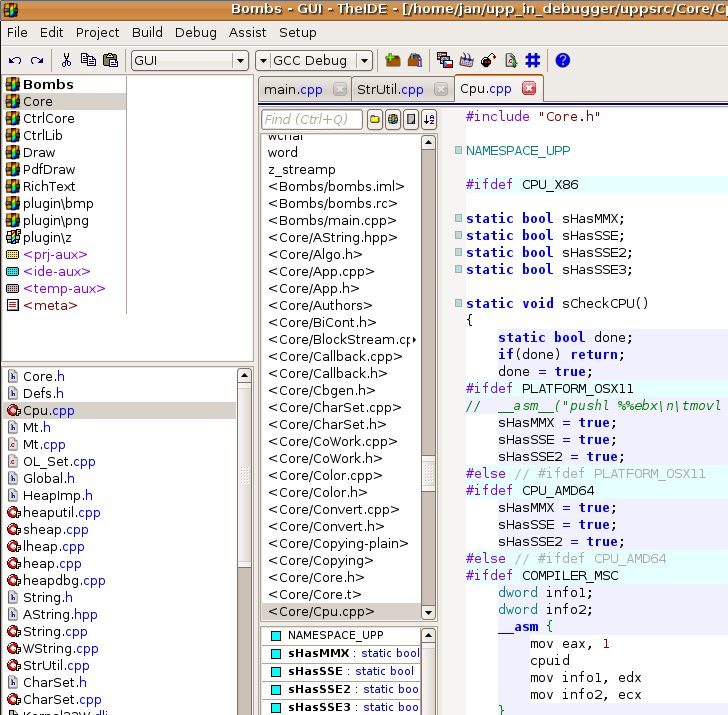
Task: Open the Assist menu
Action: 247,33
